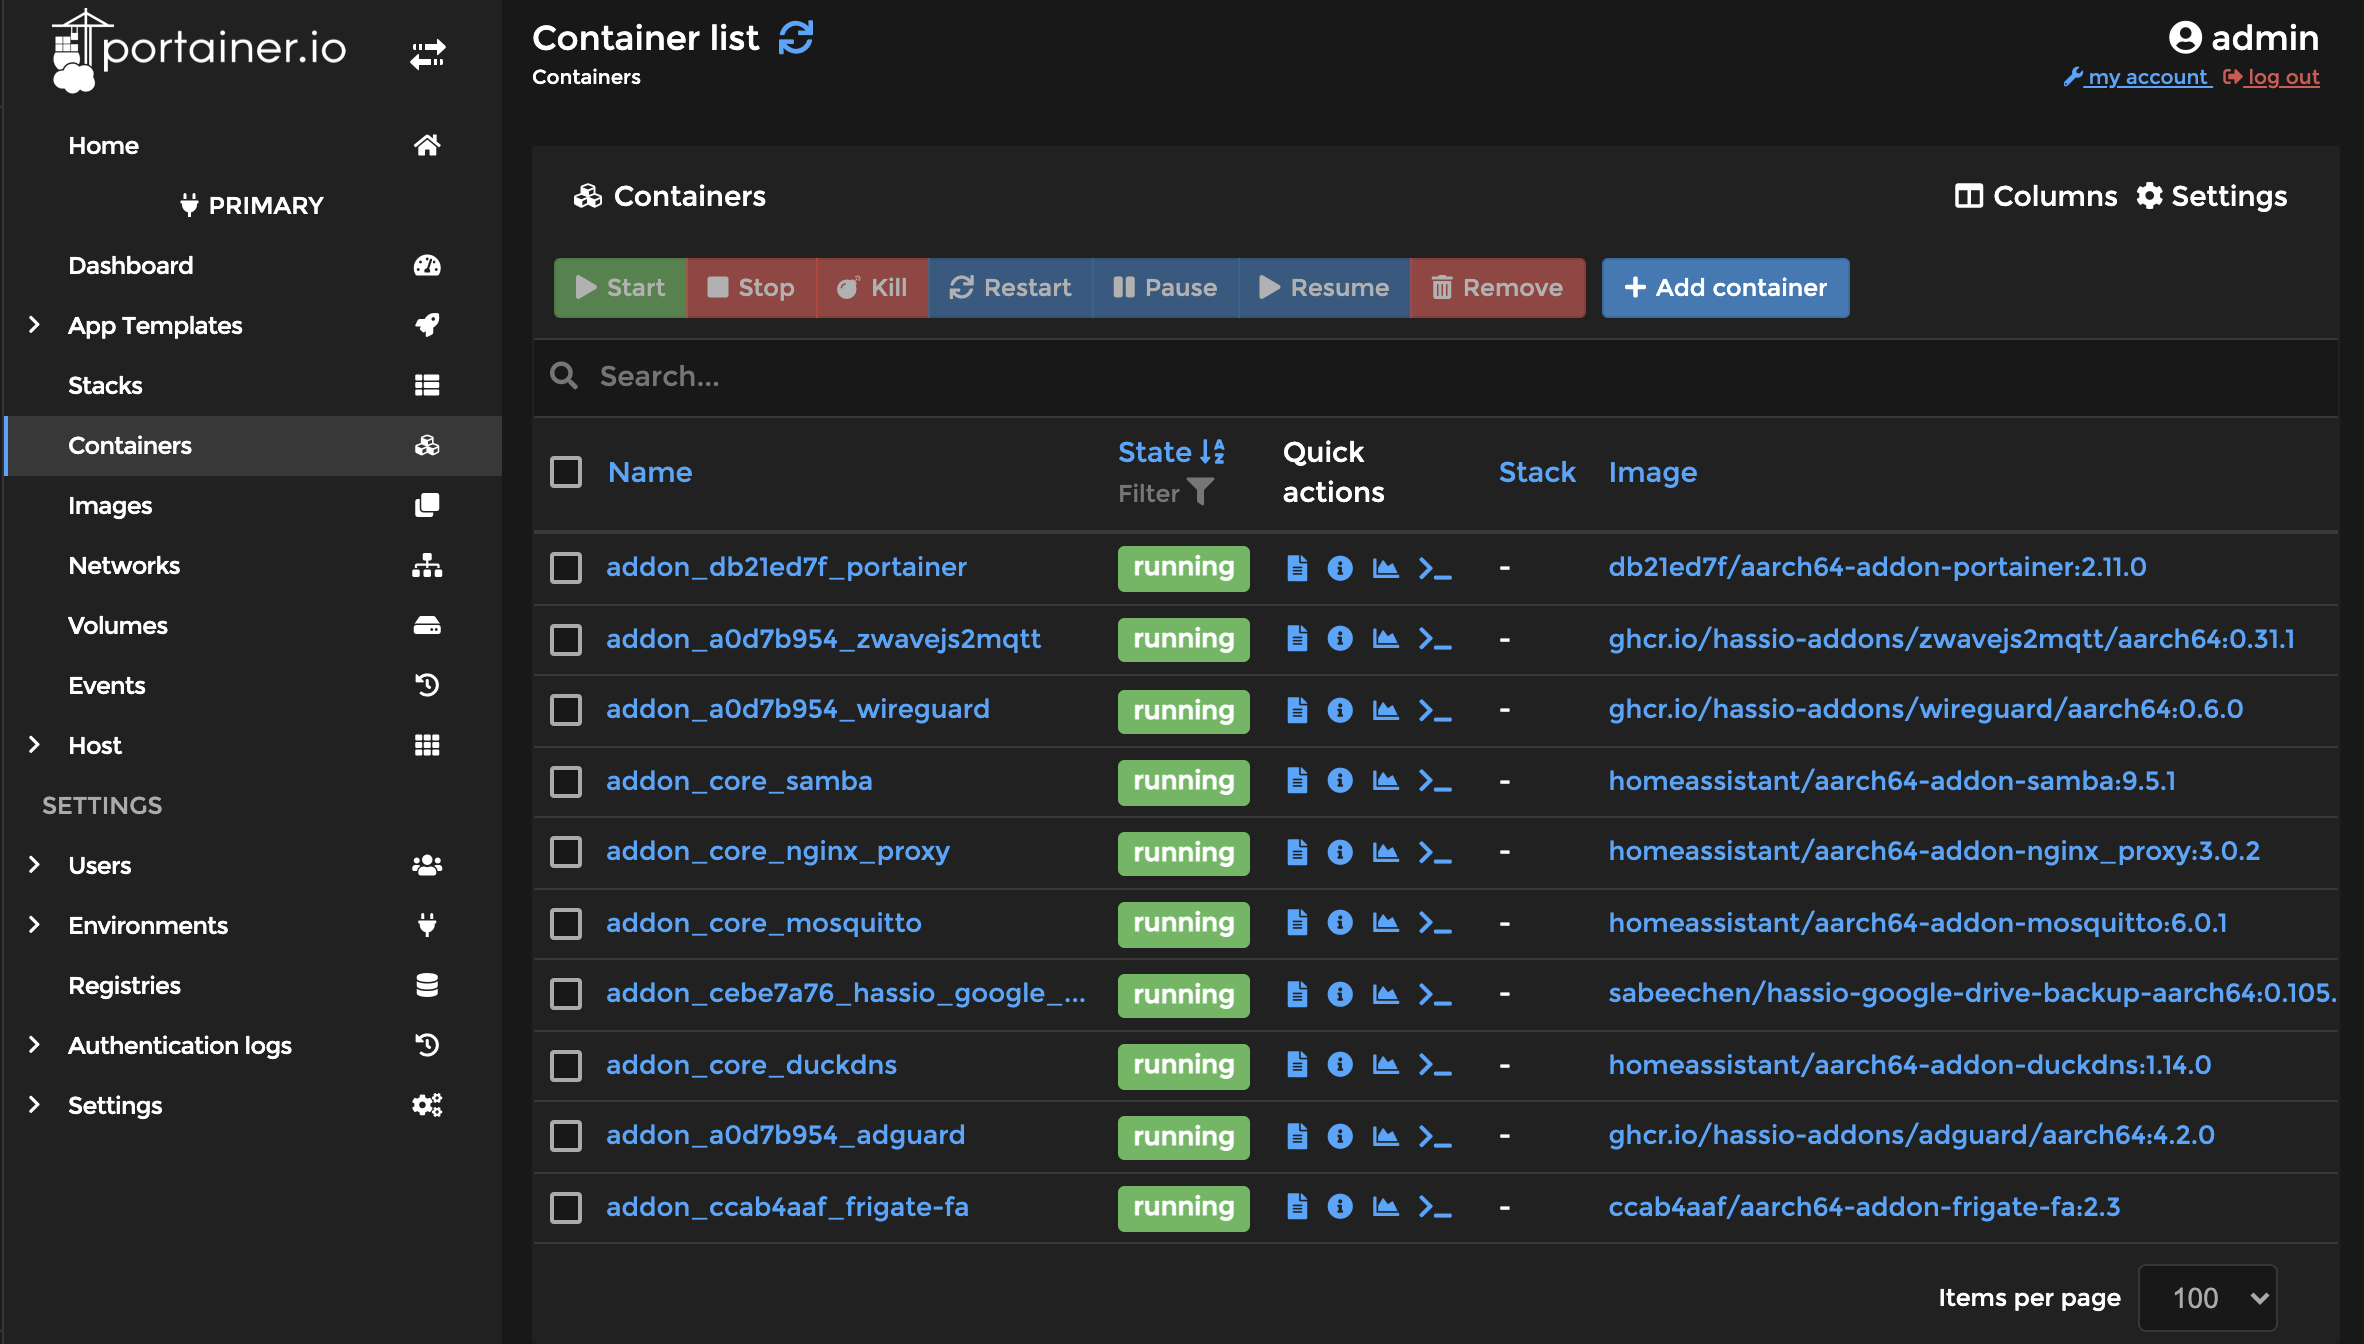Refresh the Container list

[x=795, y=36]
